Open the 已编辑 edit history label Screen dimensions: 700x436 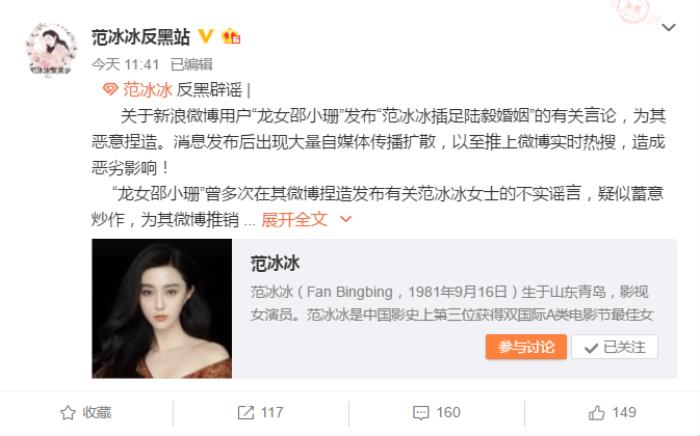[192, 65]
